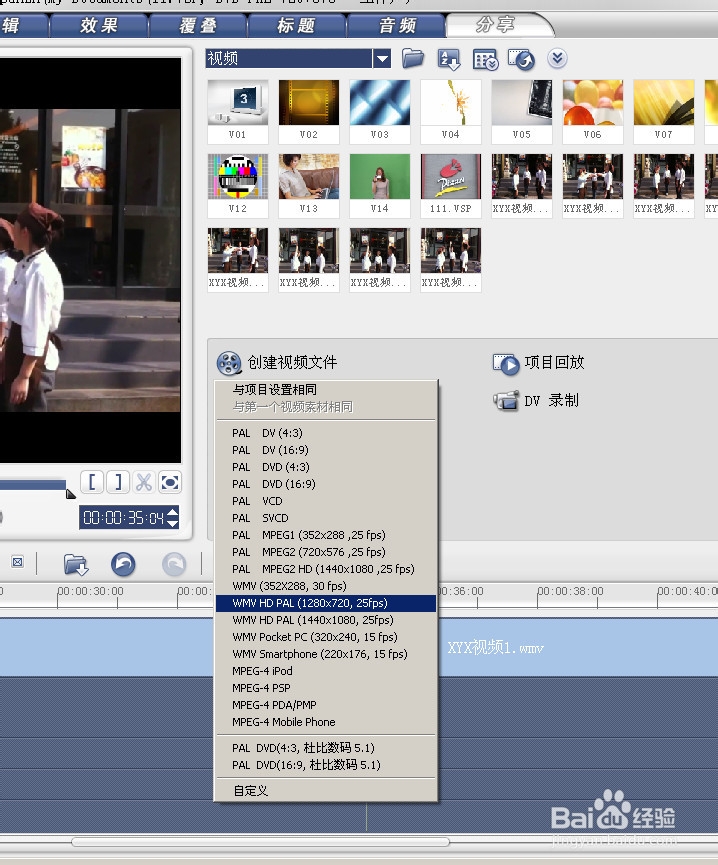Choose PAL DVD(16:9, 杜比数码 5.1)
718x865 pixels.
point(326,765)
